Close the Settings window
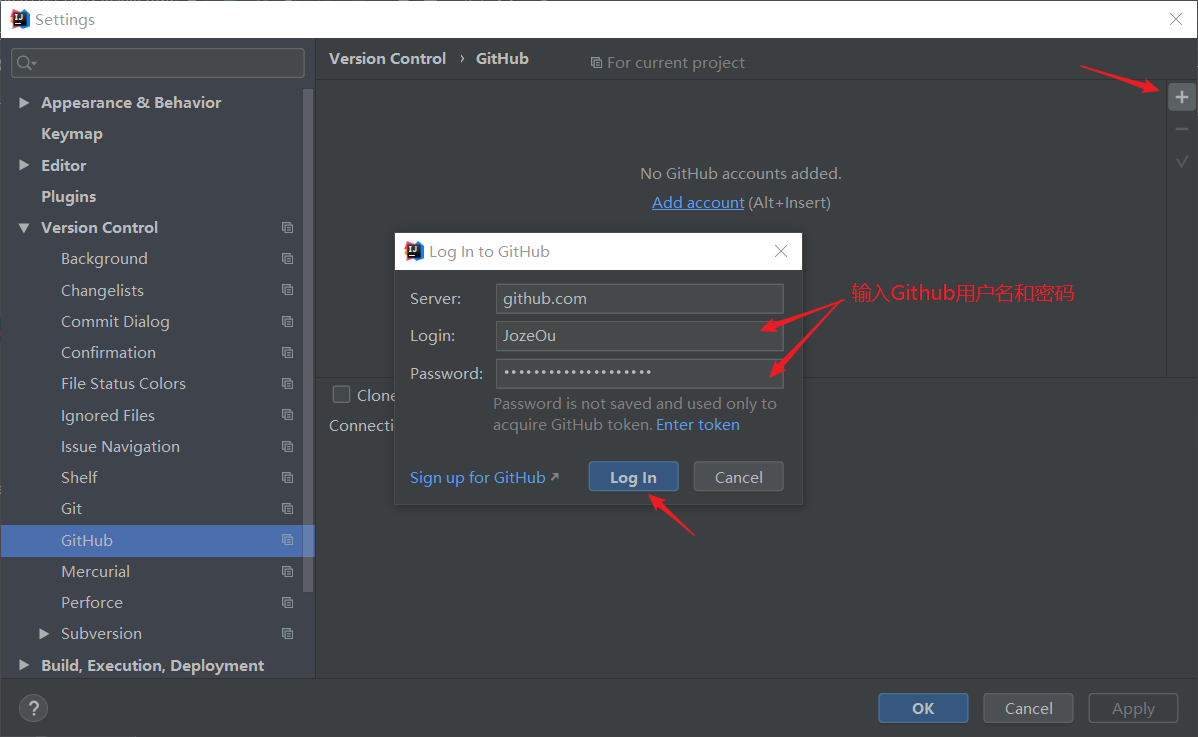This screenshot has height=737, width=1198. [x=1175, y=19]
